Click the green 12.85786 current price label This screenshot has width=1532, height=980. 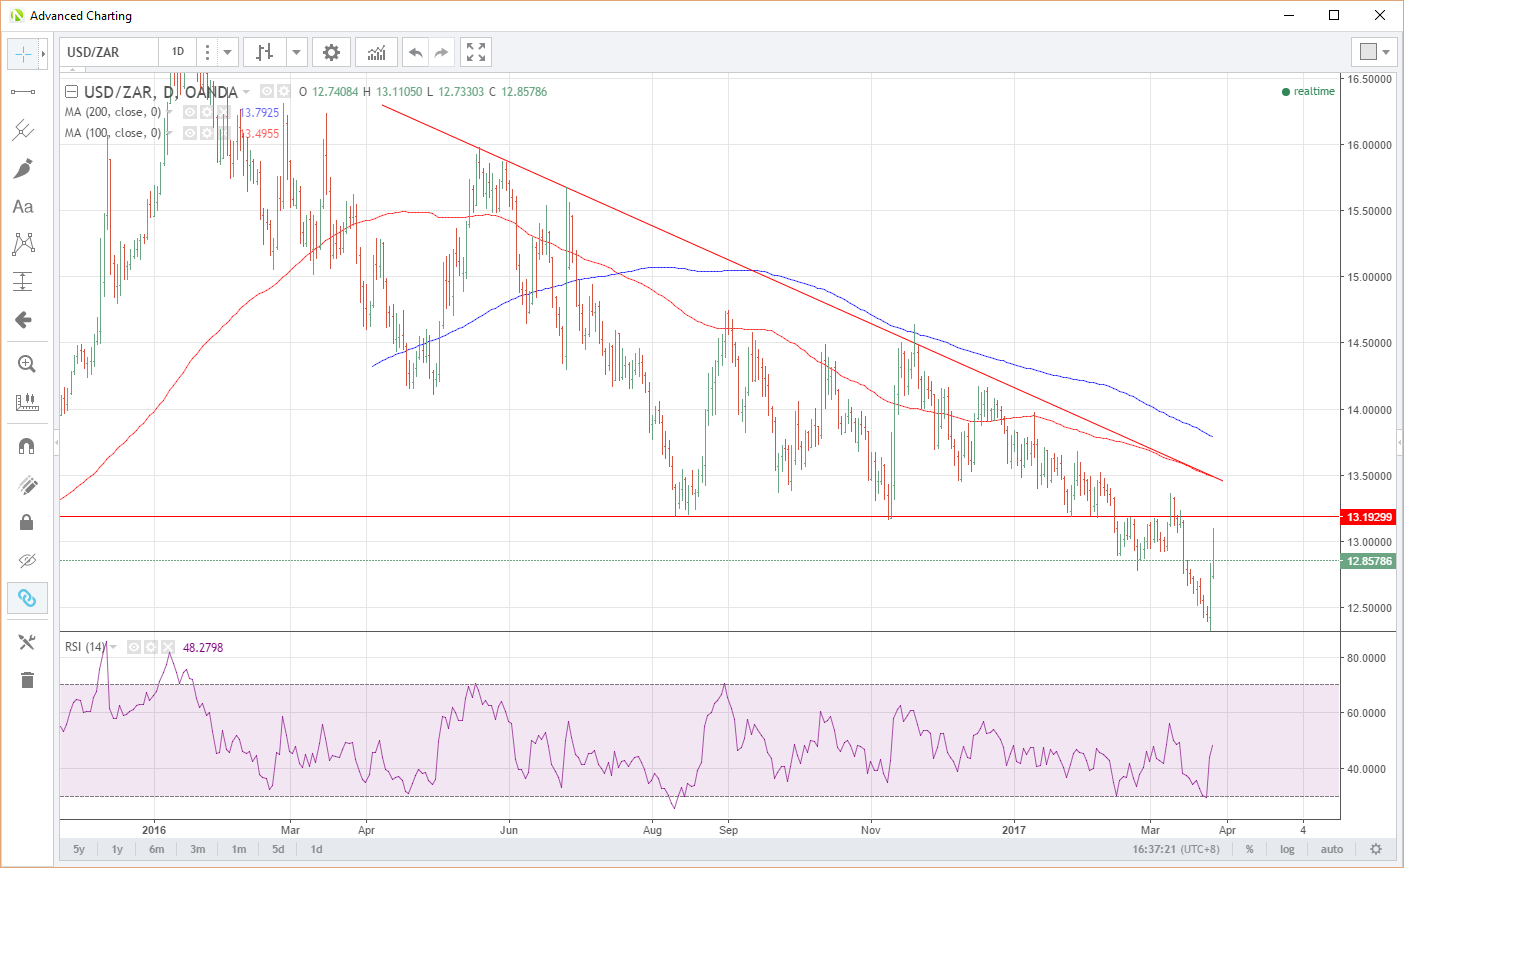(1369, 561)
